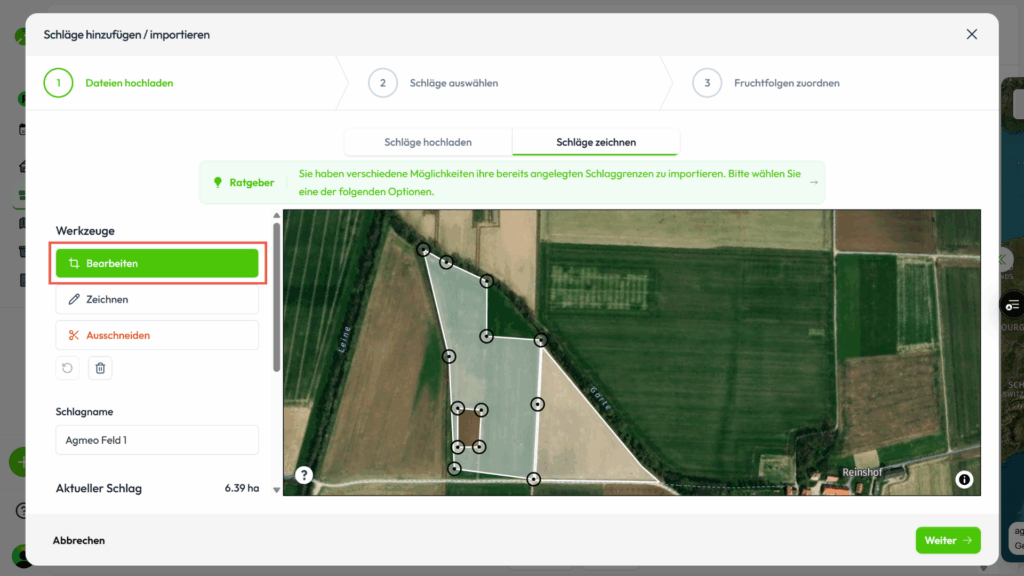
Task: Switch to Schläge zeichnen tab
Action: (596, 142)
